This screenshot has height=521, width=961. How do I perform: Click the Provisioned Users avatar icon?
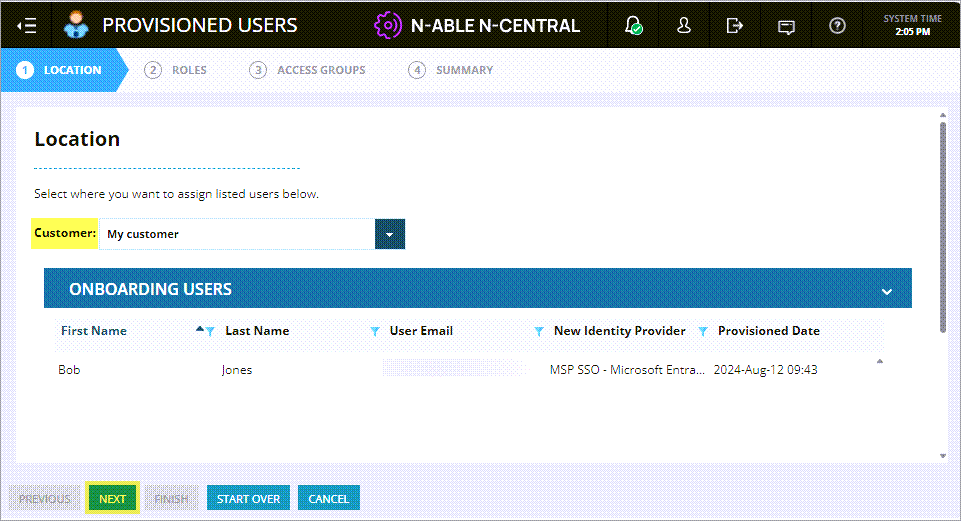pos(75,25)
